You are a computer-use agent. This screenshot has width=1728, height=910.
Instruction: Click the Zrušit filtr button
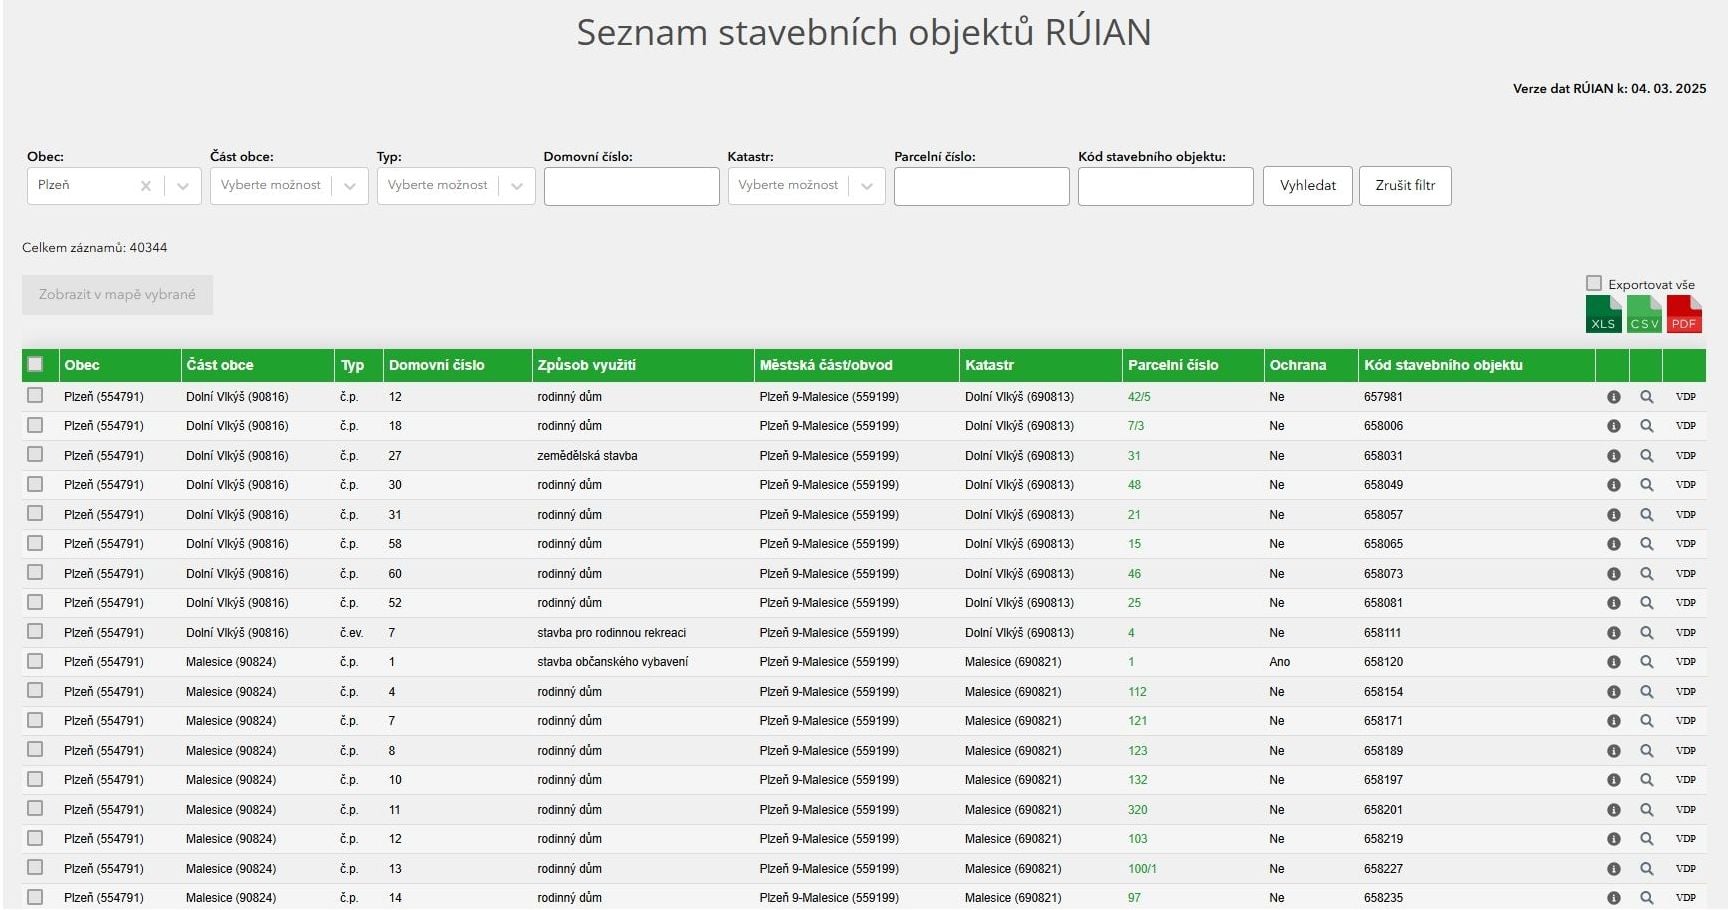[x=1405, y=186]
